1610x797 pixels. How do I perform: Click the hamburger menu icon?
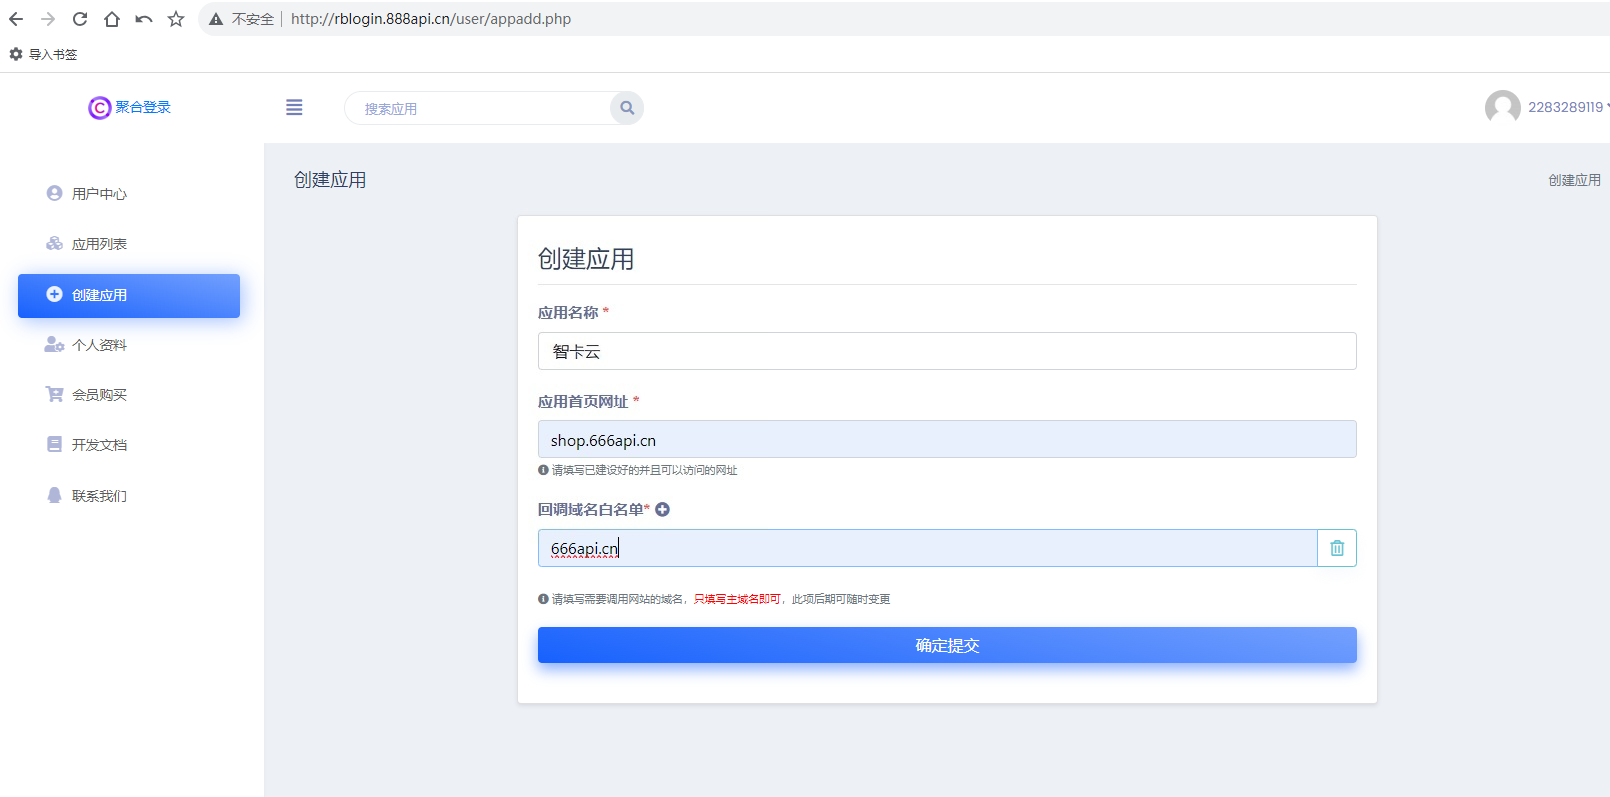click(x=294, y=108)
